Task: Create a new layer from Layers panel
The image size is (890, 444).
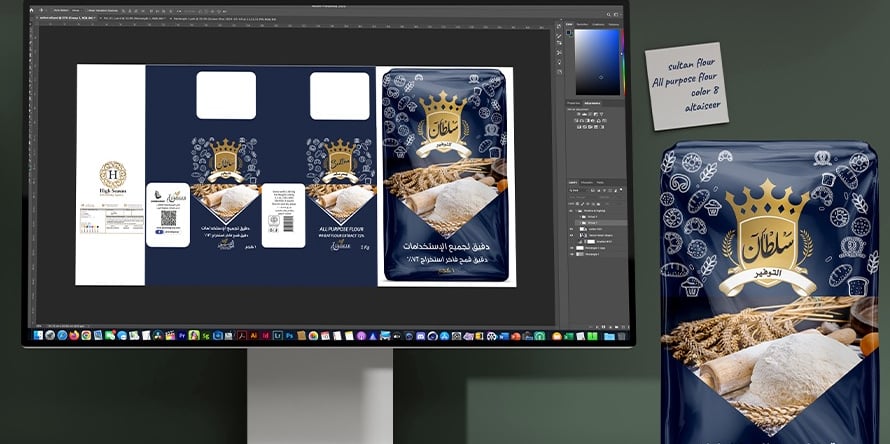Action: click(x=623, y=327)
